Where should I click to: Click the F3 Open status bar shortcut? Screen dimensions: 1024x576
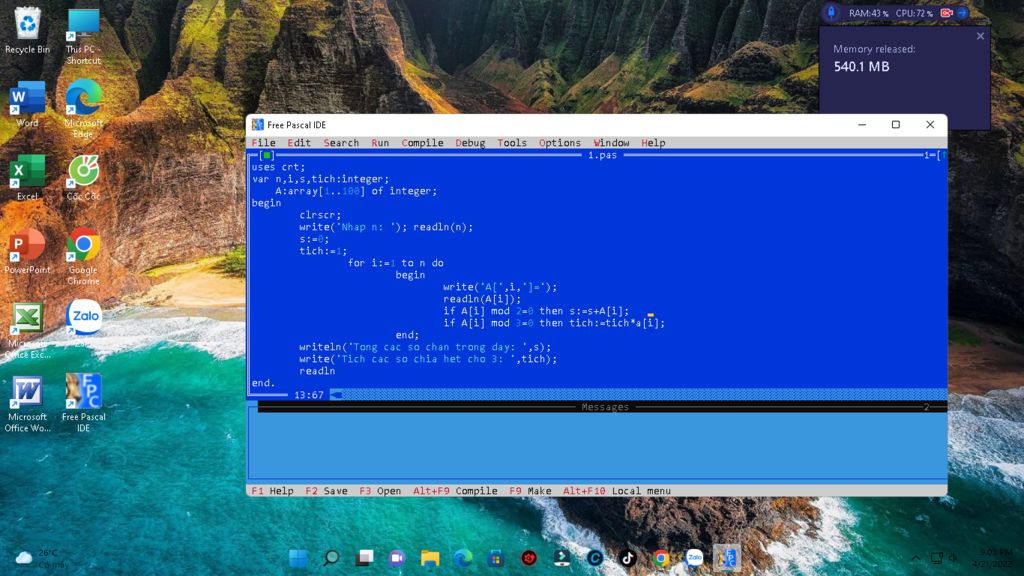(x=380, y=491)
